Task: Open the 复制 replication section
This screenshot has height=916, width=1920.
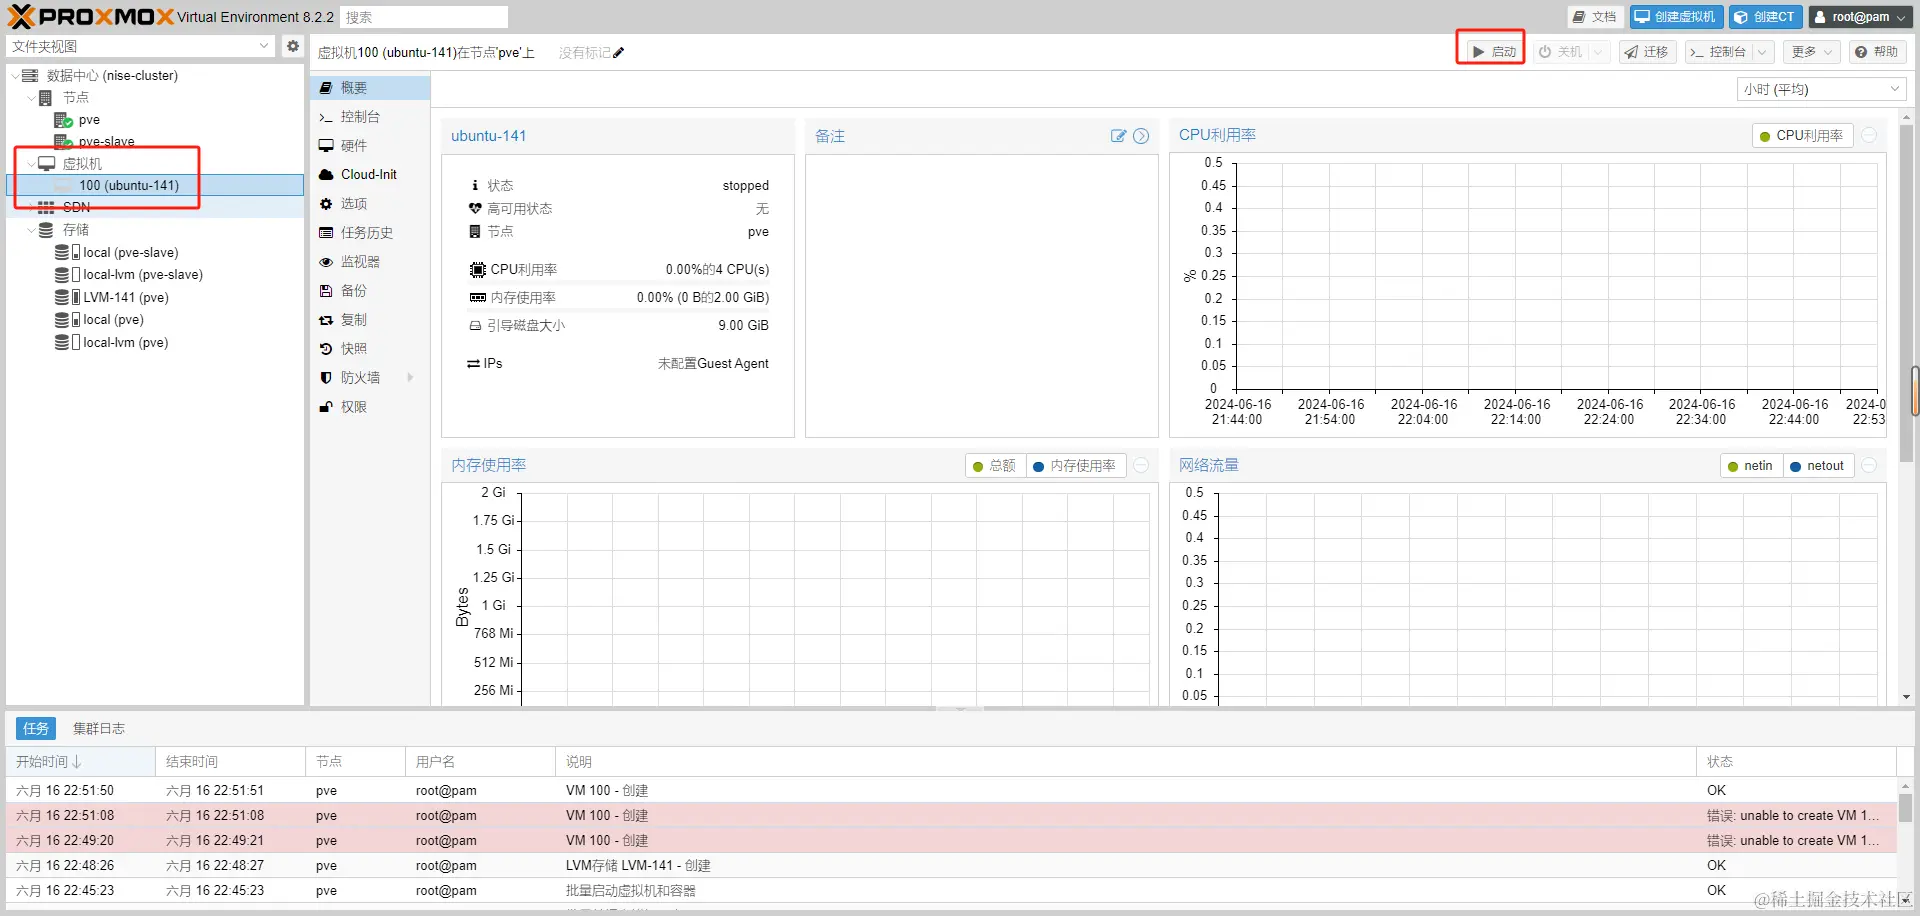Action: tap(370, 320)
